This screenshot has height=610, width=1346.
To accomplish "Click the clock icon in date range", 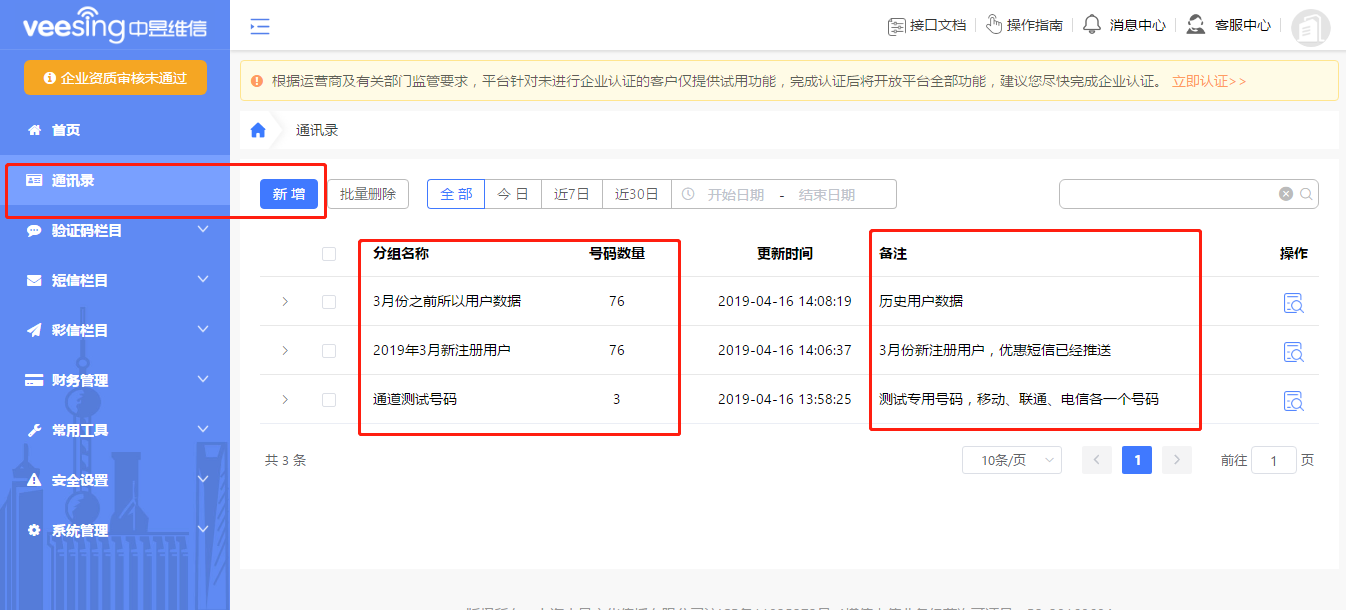I will pos(688,194).
